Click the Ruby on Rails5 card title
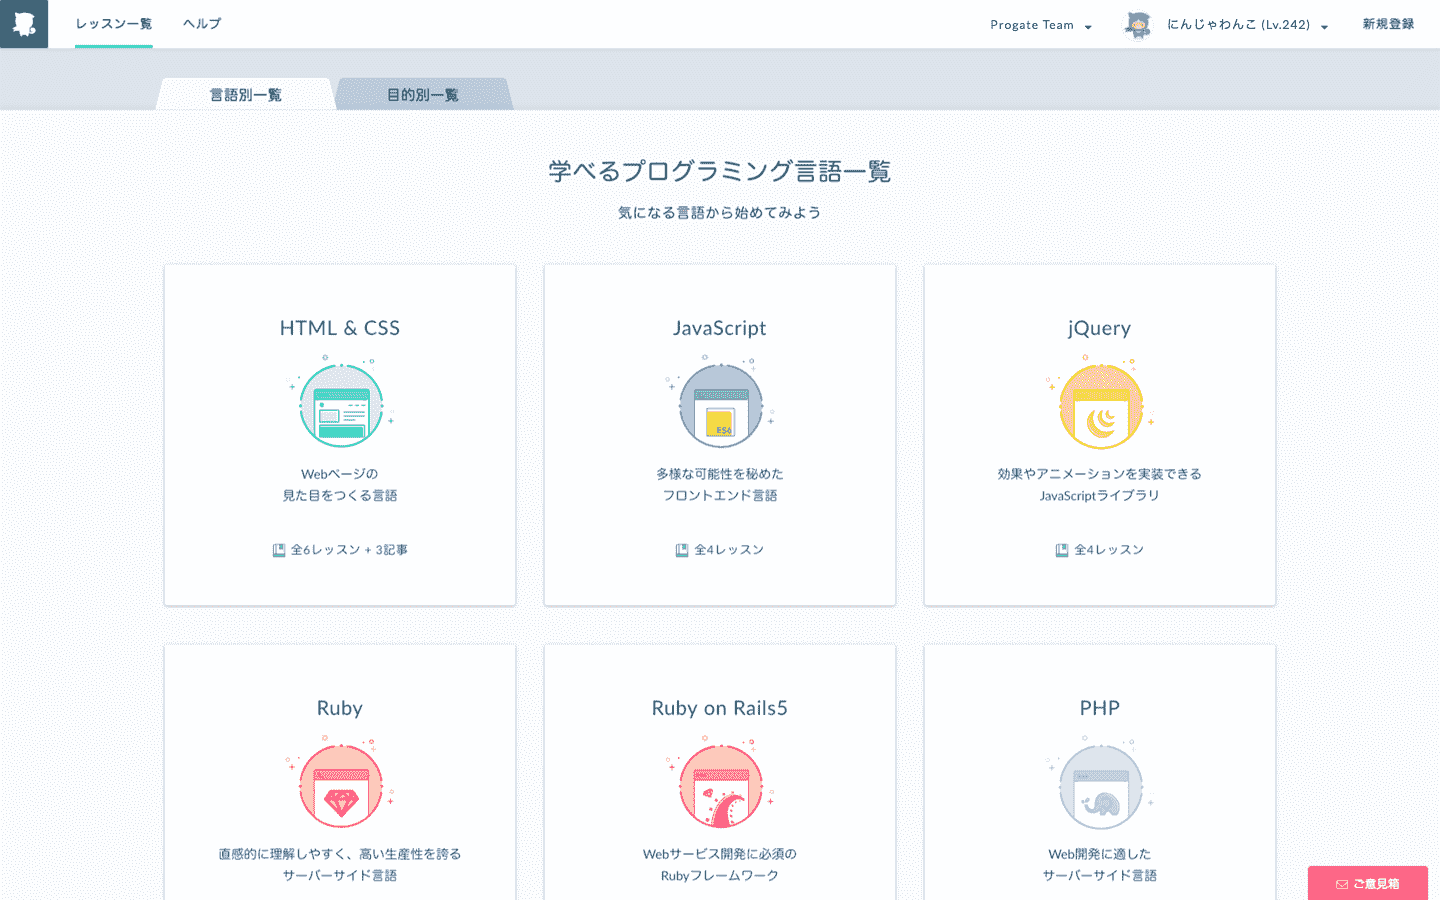The height and width of the screenshot is (900, 1440). [x=720, y=708]
